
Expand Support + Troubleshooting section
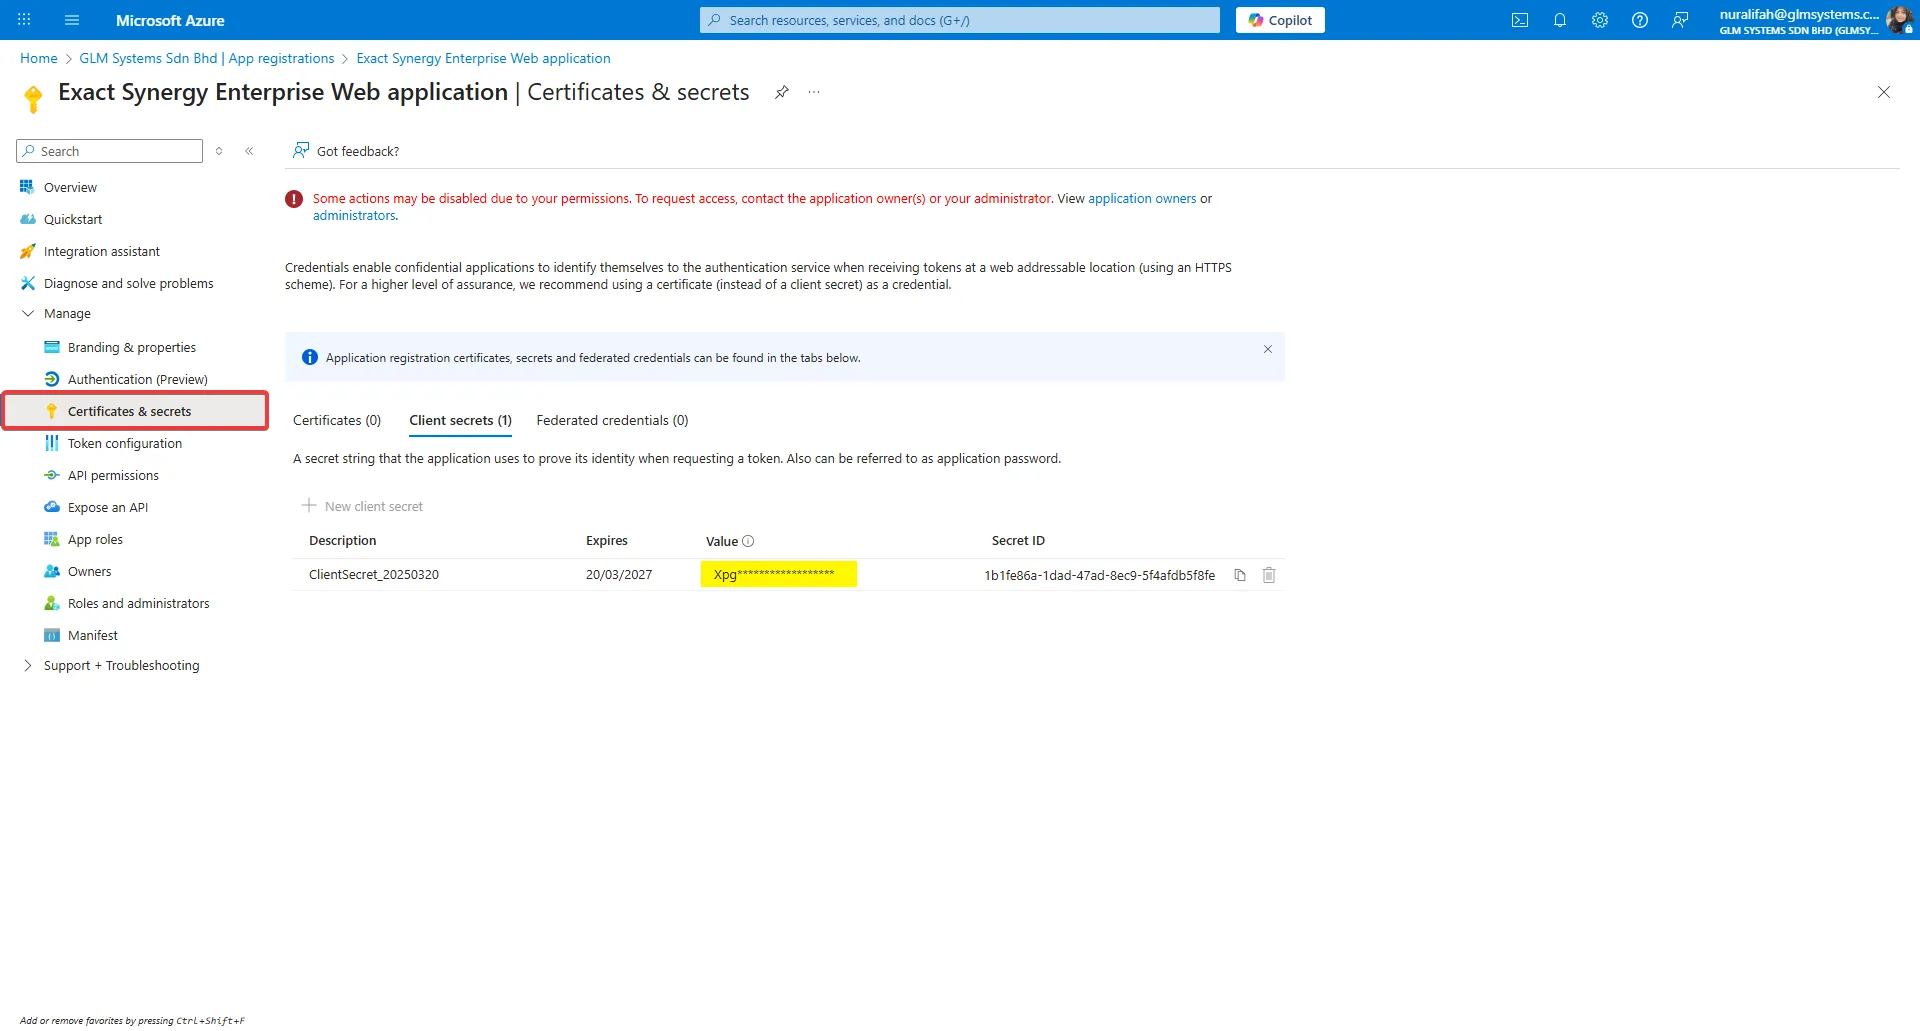point(28,666)
